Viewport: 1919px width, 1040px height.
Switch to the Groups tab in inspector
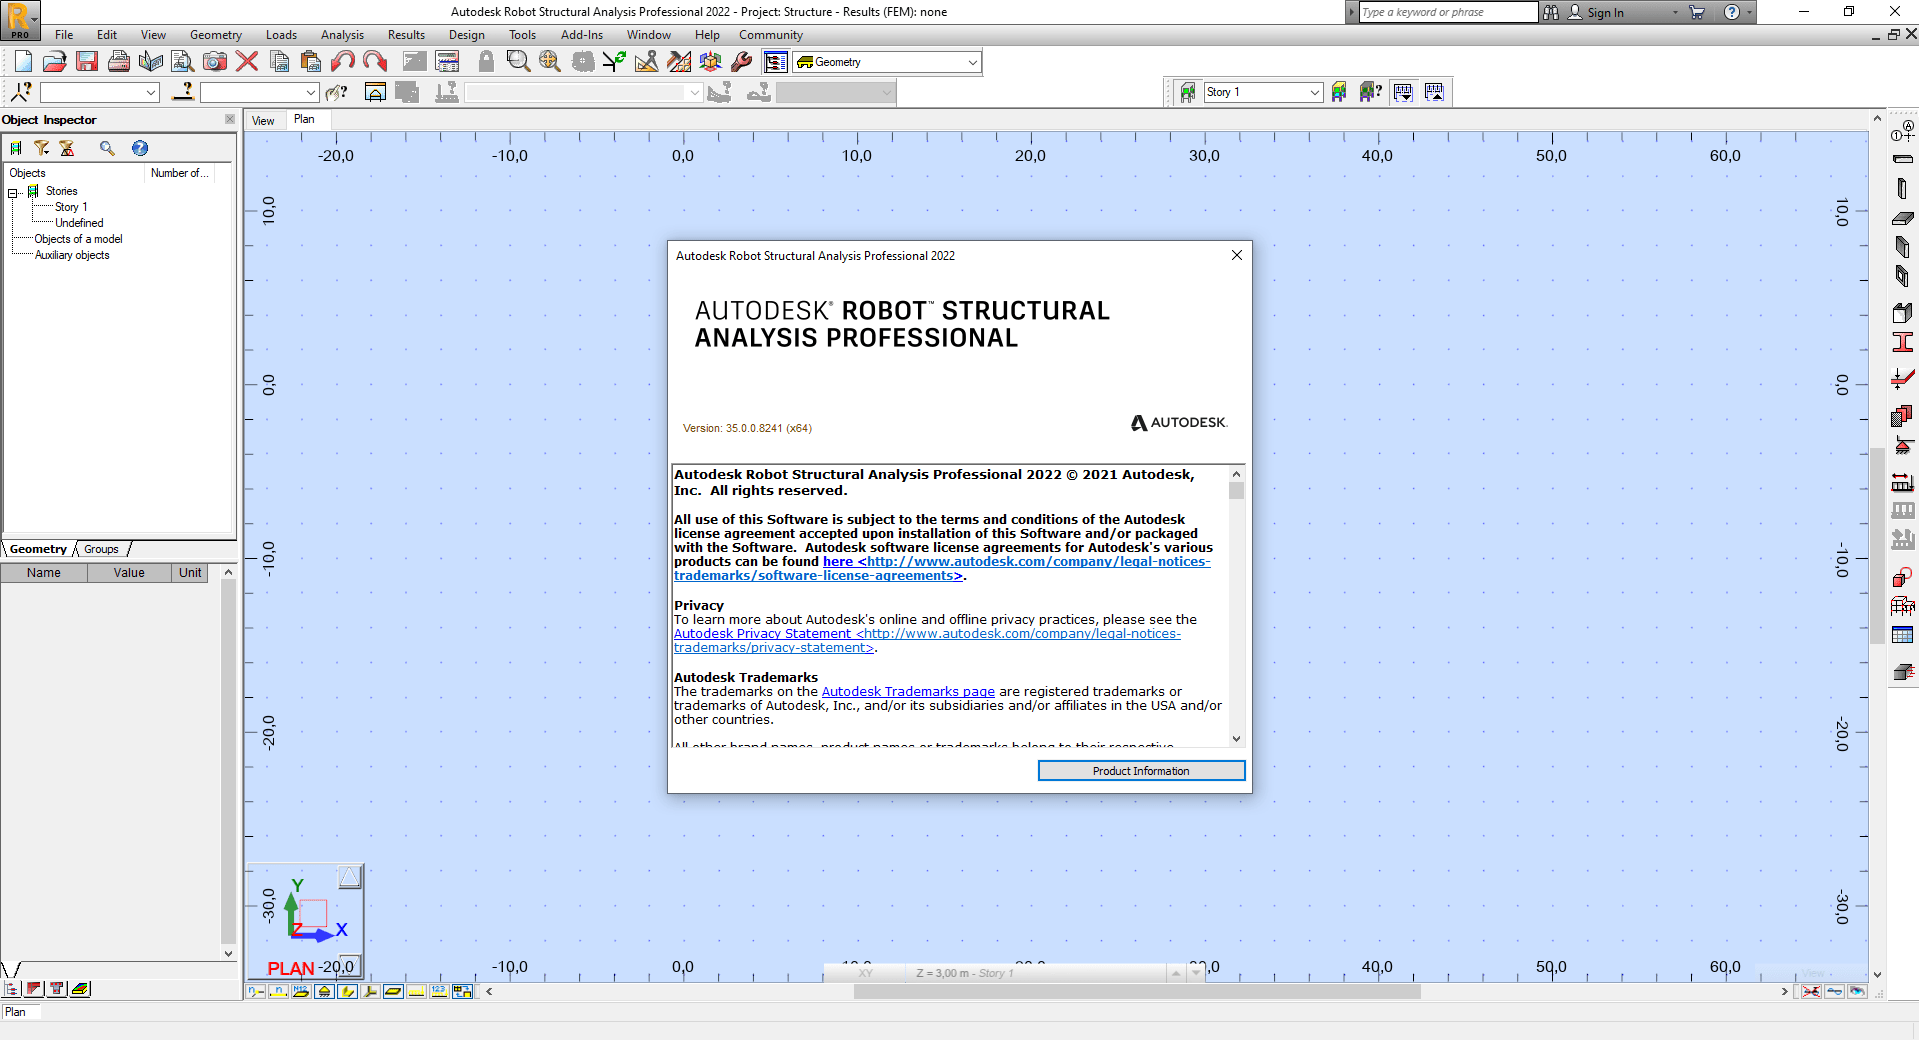click(x=101, y=549)
